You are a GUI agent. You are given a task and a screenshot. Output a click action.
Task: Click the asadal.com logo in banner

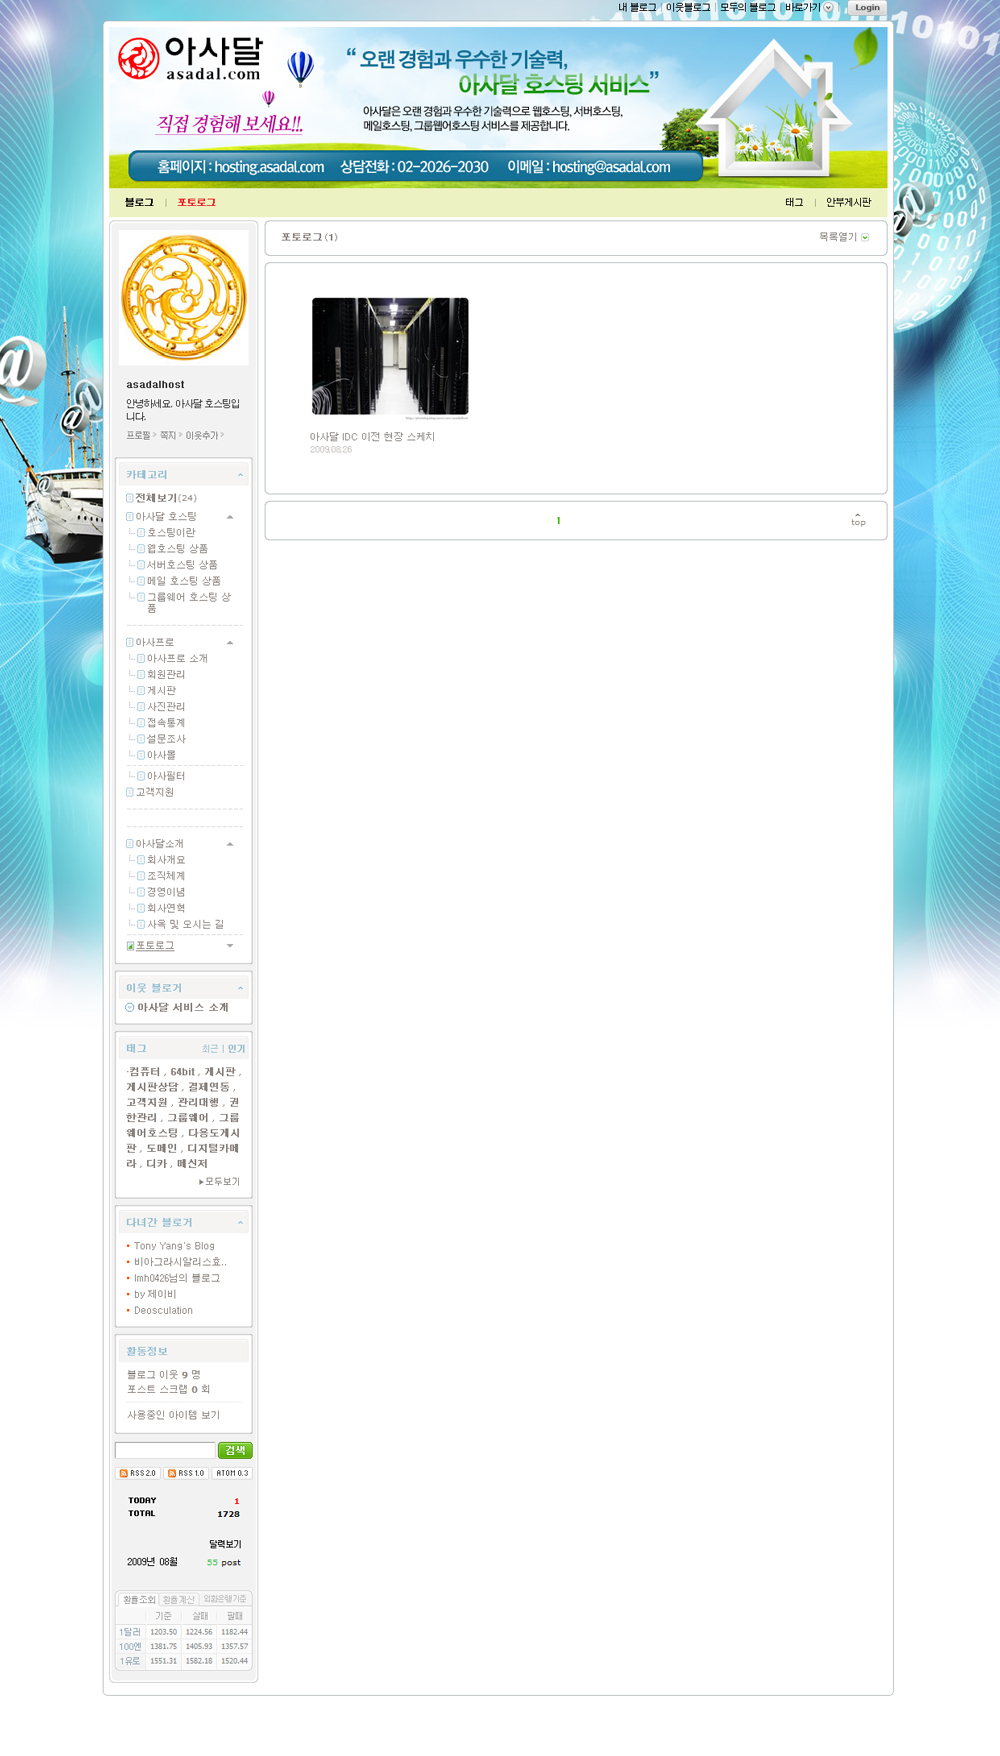tap(190, 60)
